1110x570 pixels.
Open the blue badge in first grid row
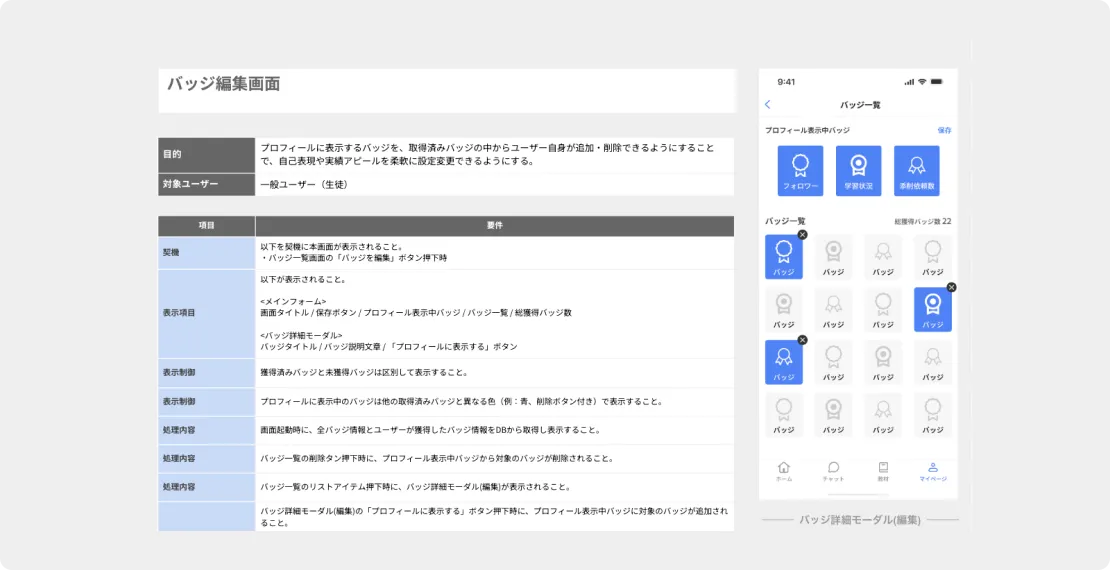[784, 257]
